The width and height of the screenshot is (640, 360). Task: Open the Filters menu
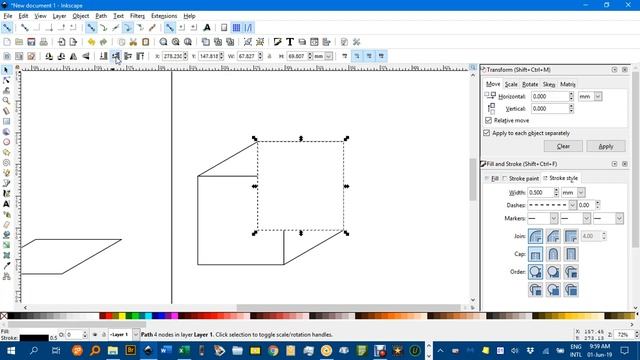click(137, 16)
